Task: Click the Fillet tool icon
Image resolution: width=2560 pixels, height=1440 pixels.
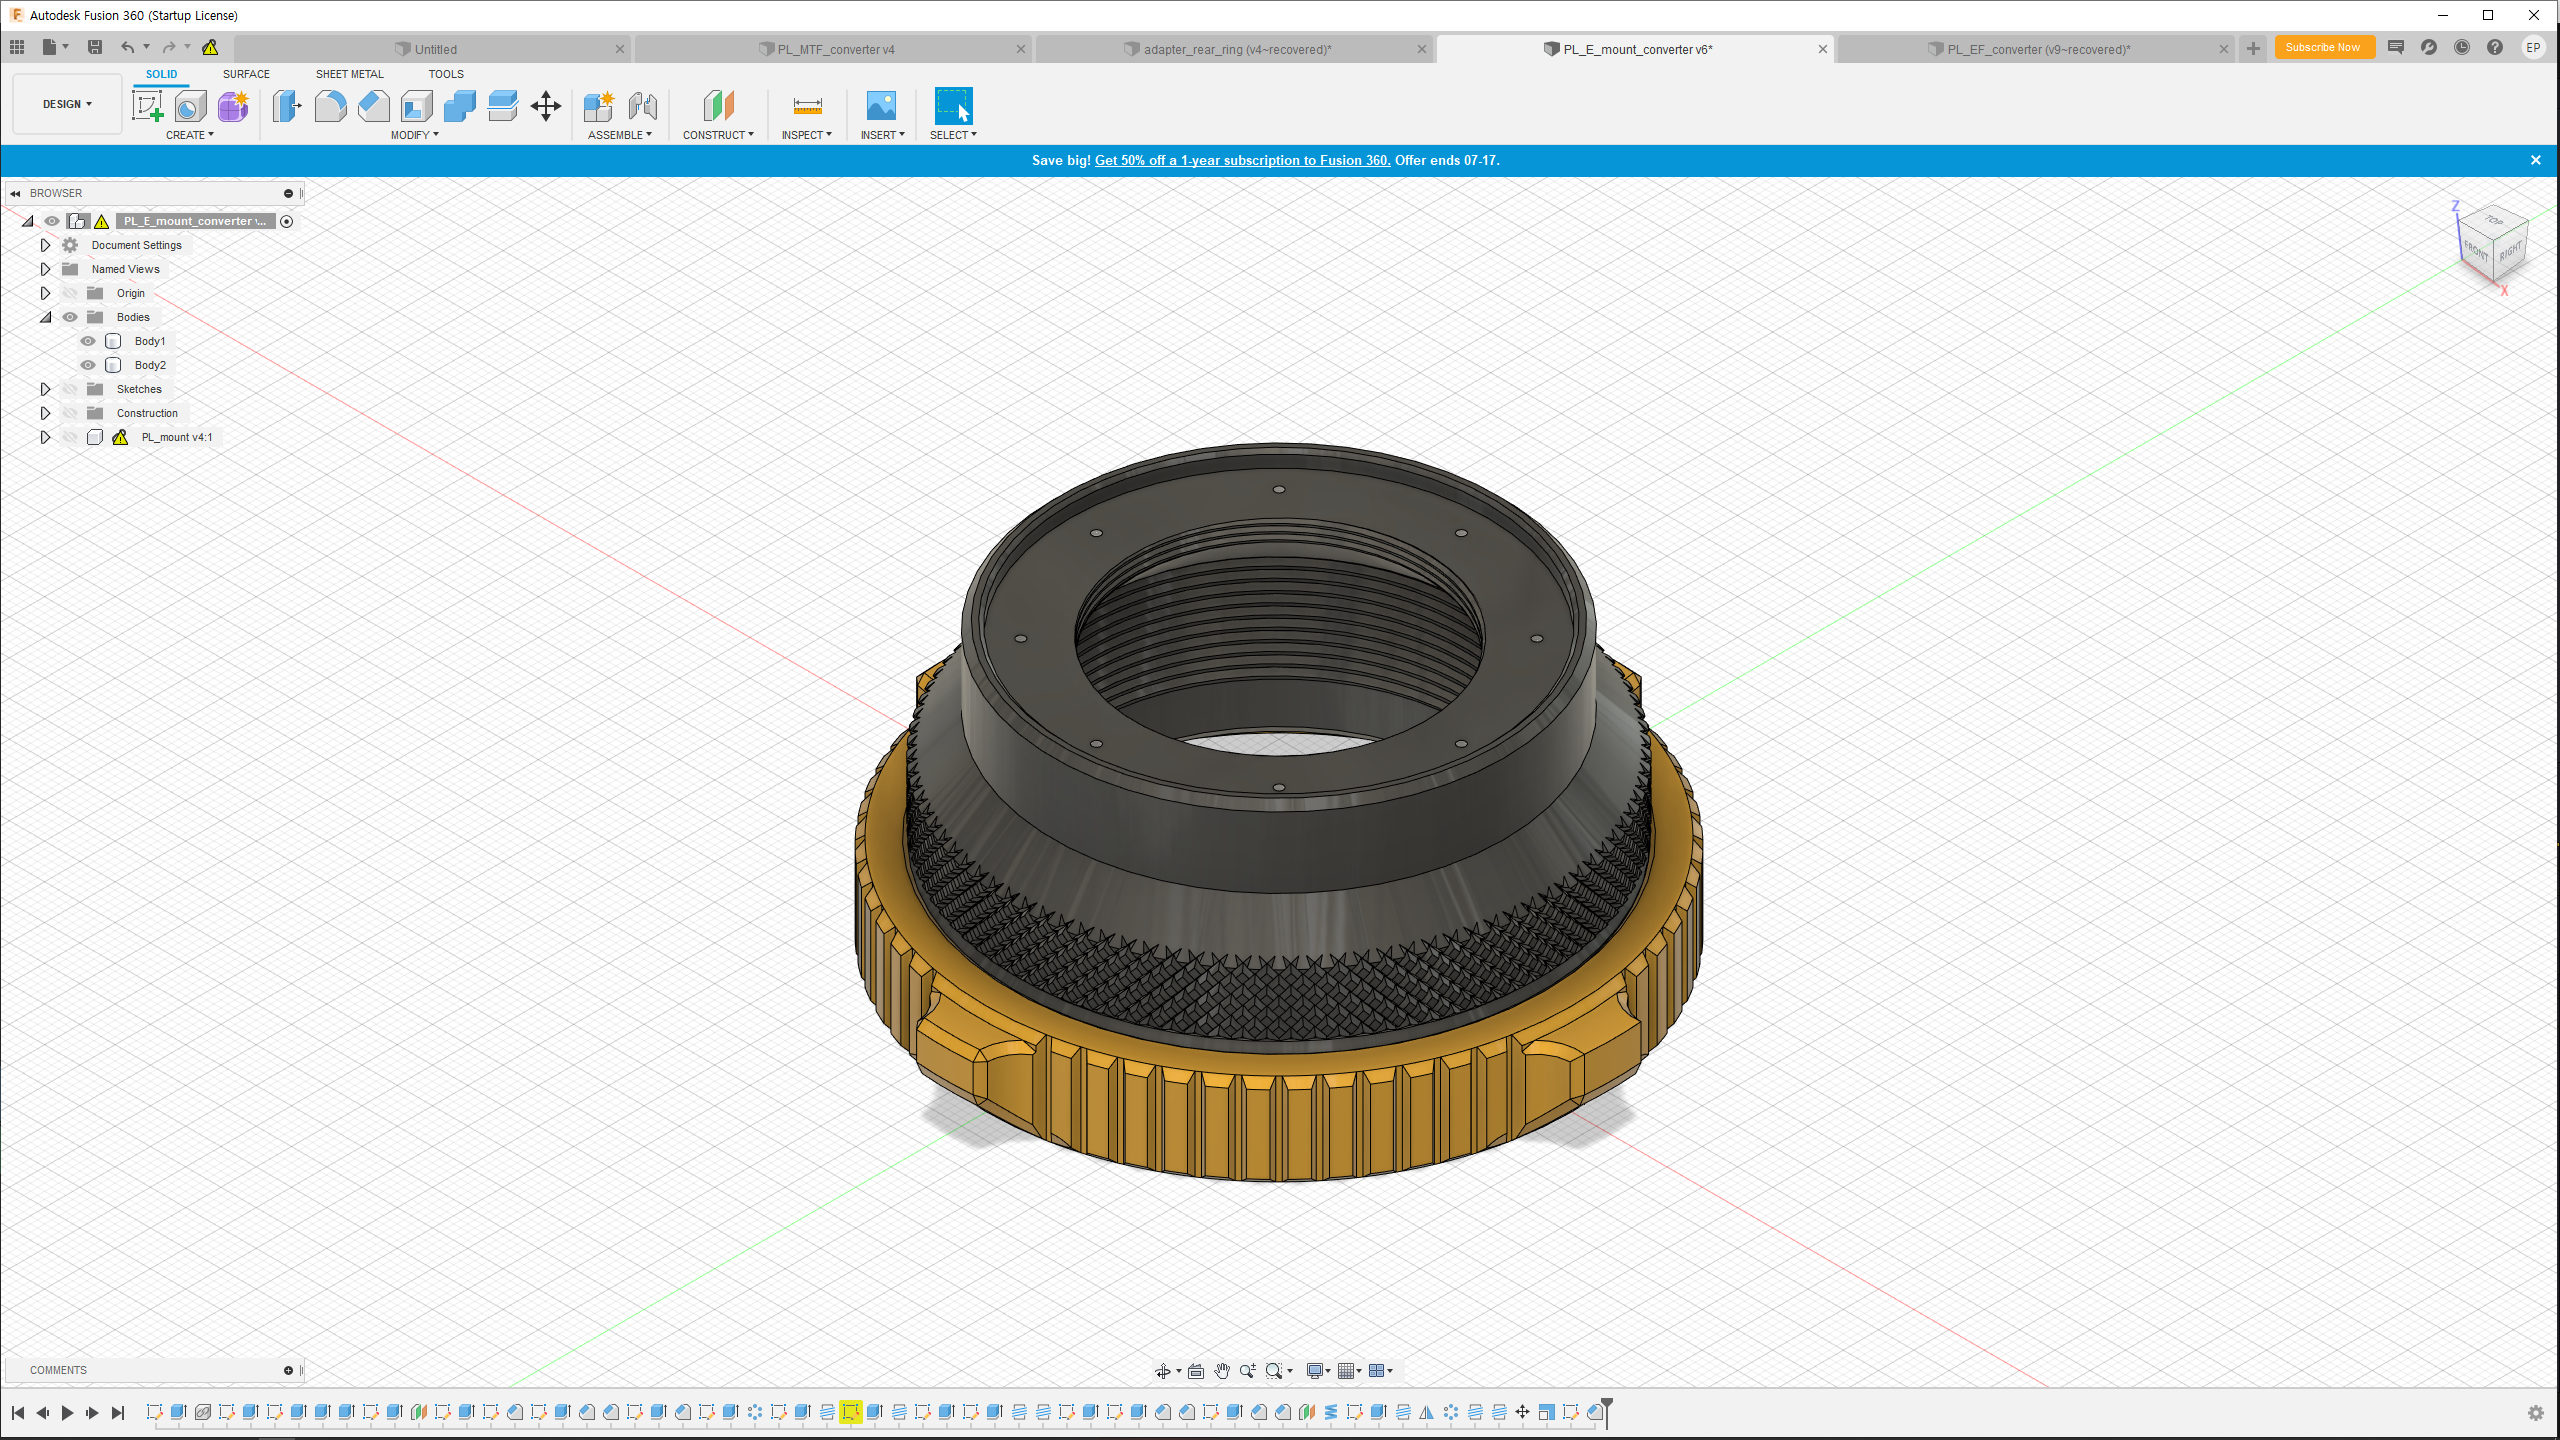Action: (x=330, y=105)
